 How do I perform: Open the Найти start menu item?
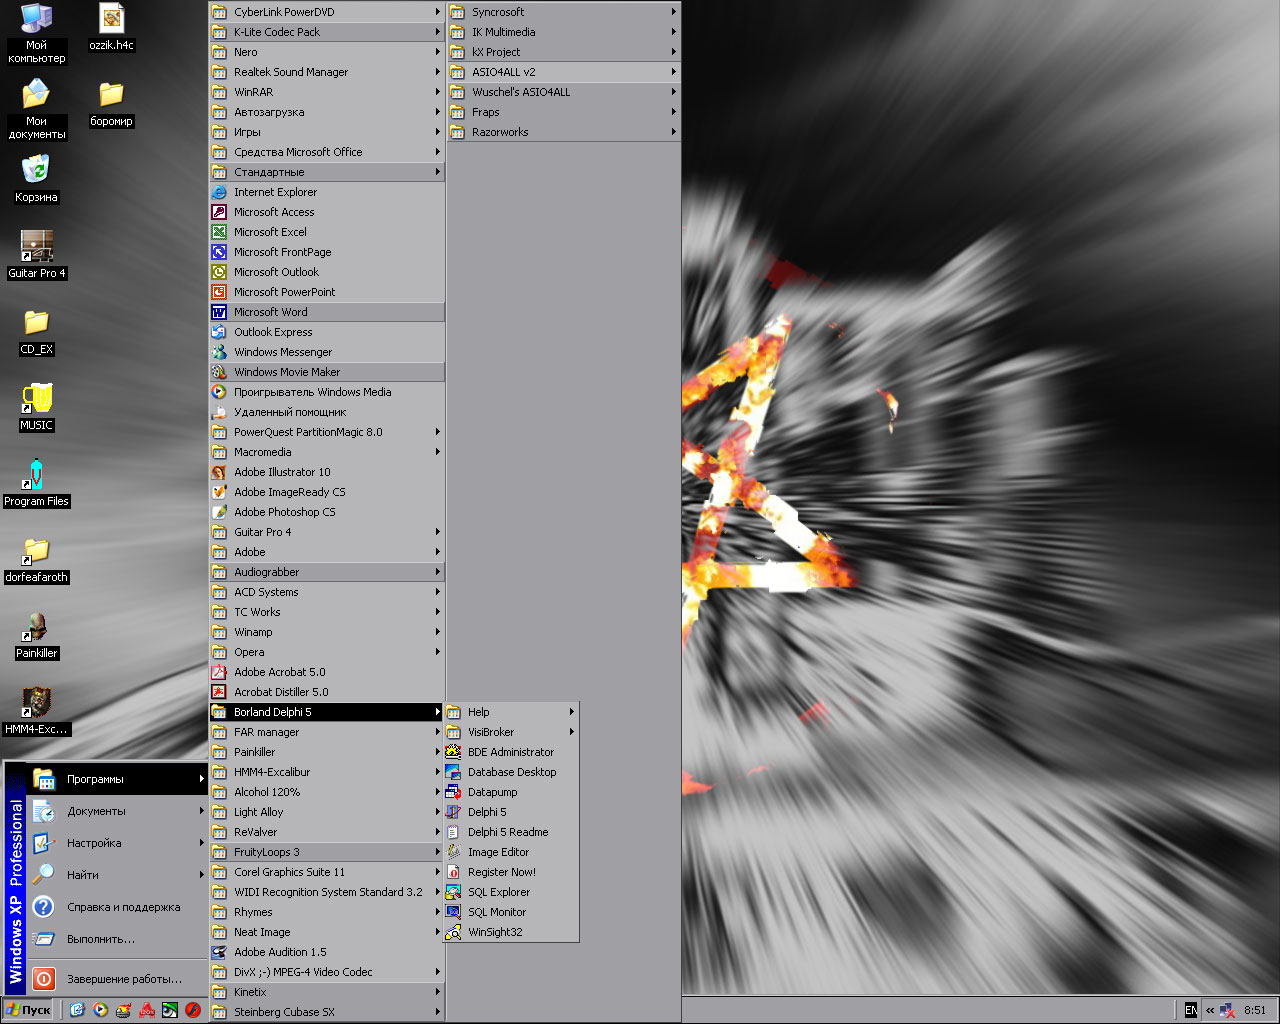tap(118, 875)
